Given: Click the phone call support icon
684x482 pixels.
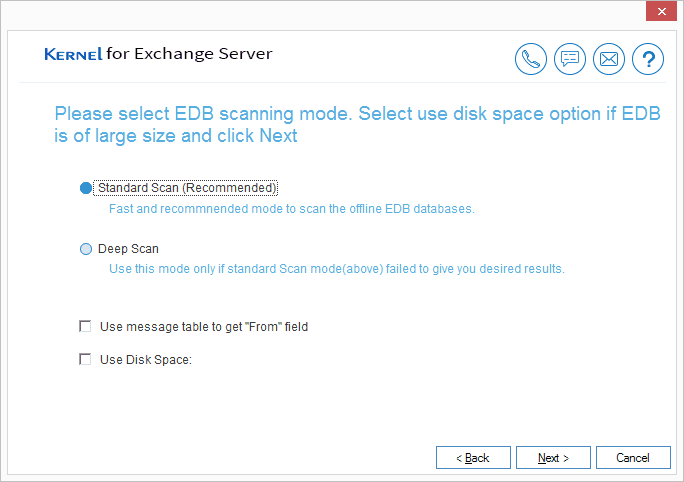Looking at the screenshot, I should click(531, 60).
